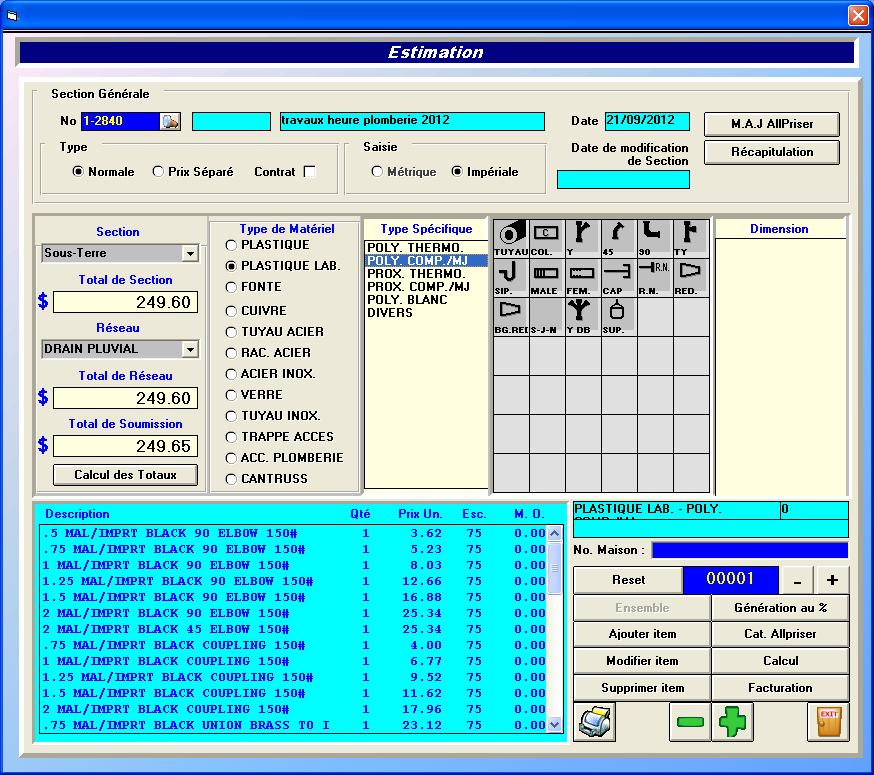
Task: Expand the Section dropdown showing Sous-Terre
Action: coord(190,254)
